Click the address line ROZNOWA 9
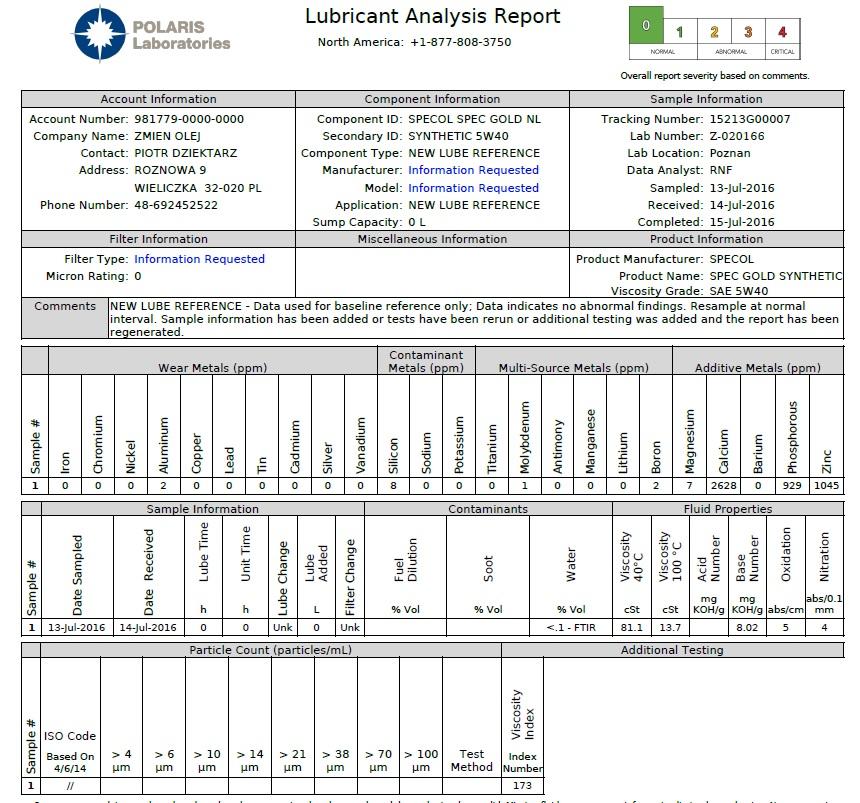Image resolution: width=860 pixels, height=803 pixels. coord(170,170)
